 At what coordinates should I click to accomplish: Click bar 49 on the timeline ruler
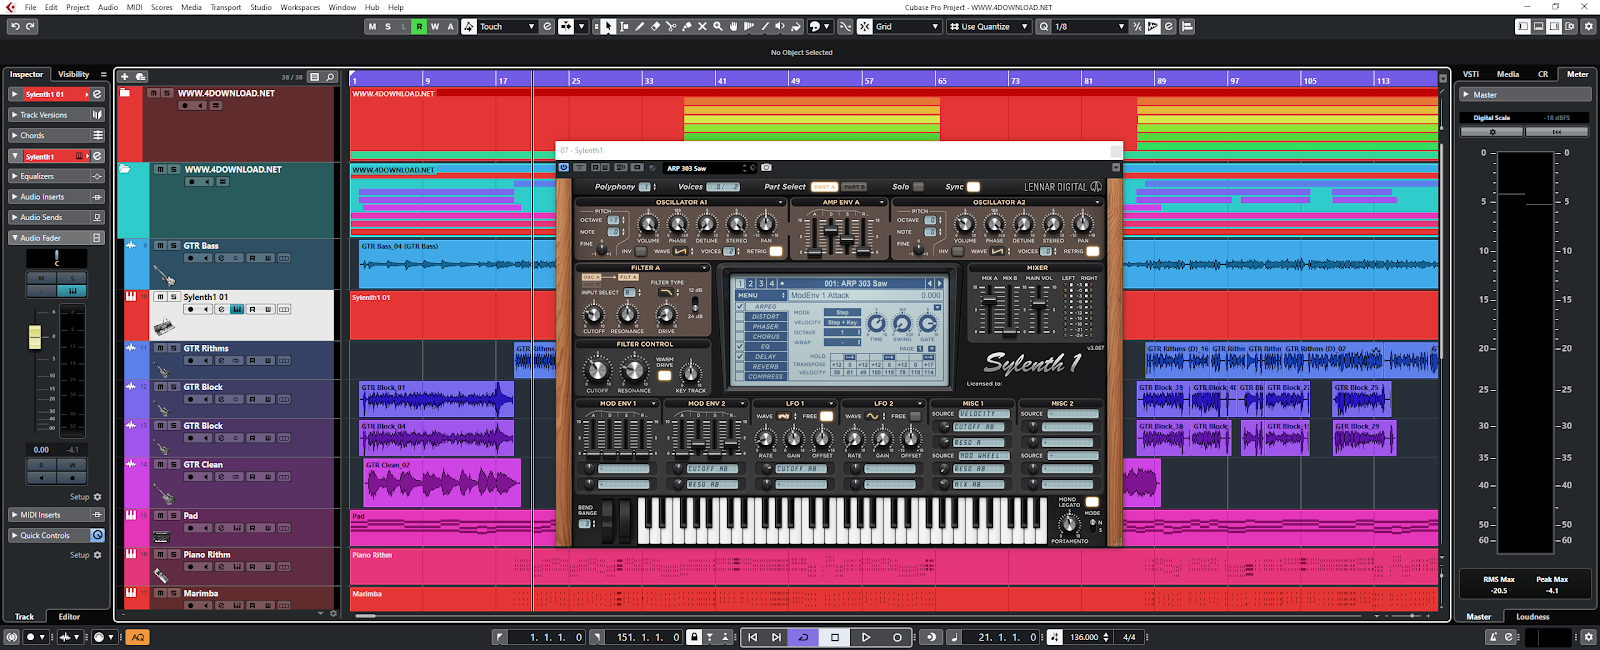796,80
